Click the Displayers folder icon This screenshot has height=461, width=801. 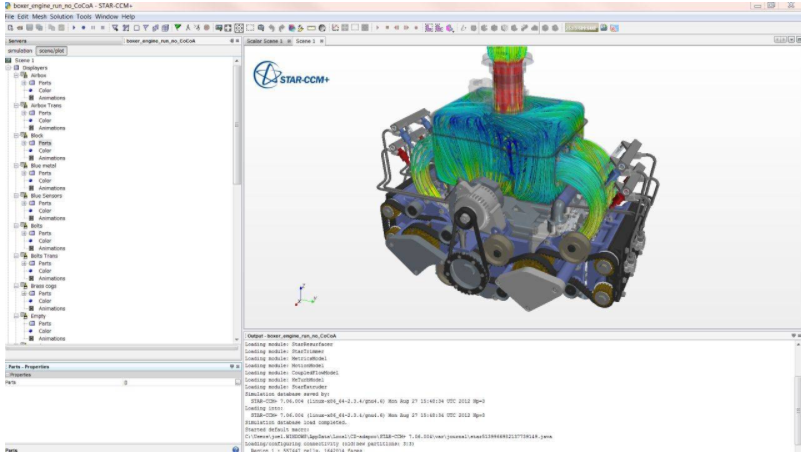coord(17,67)
